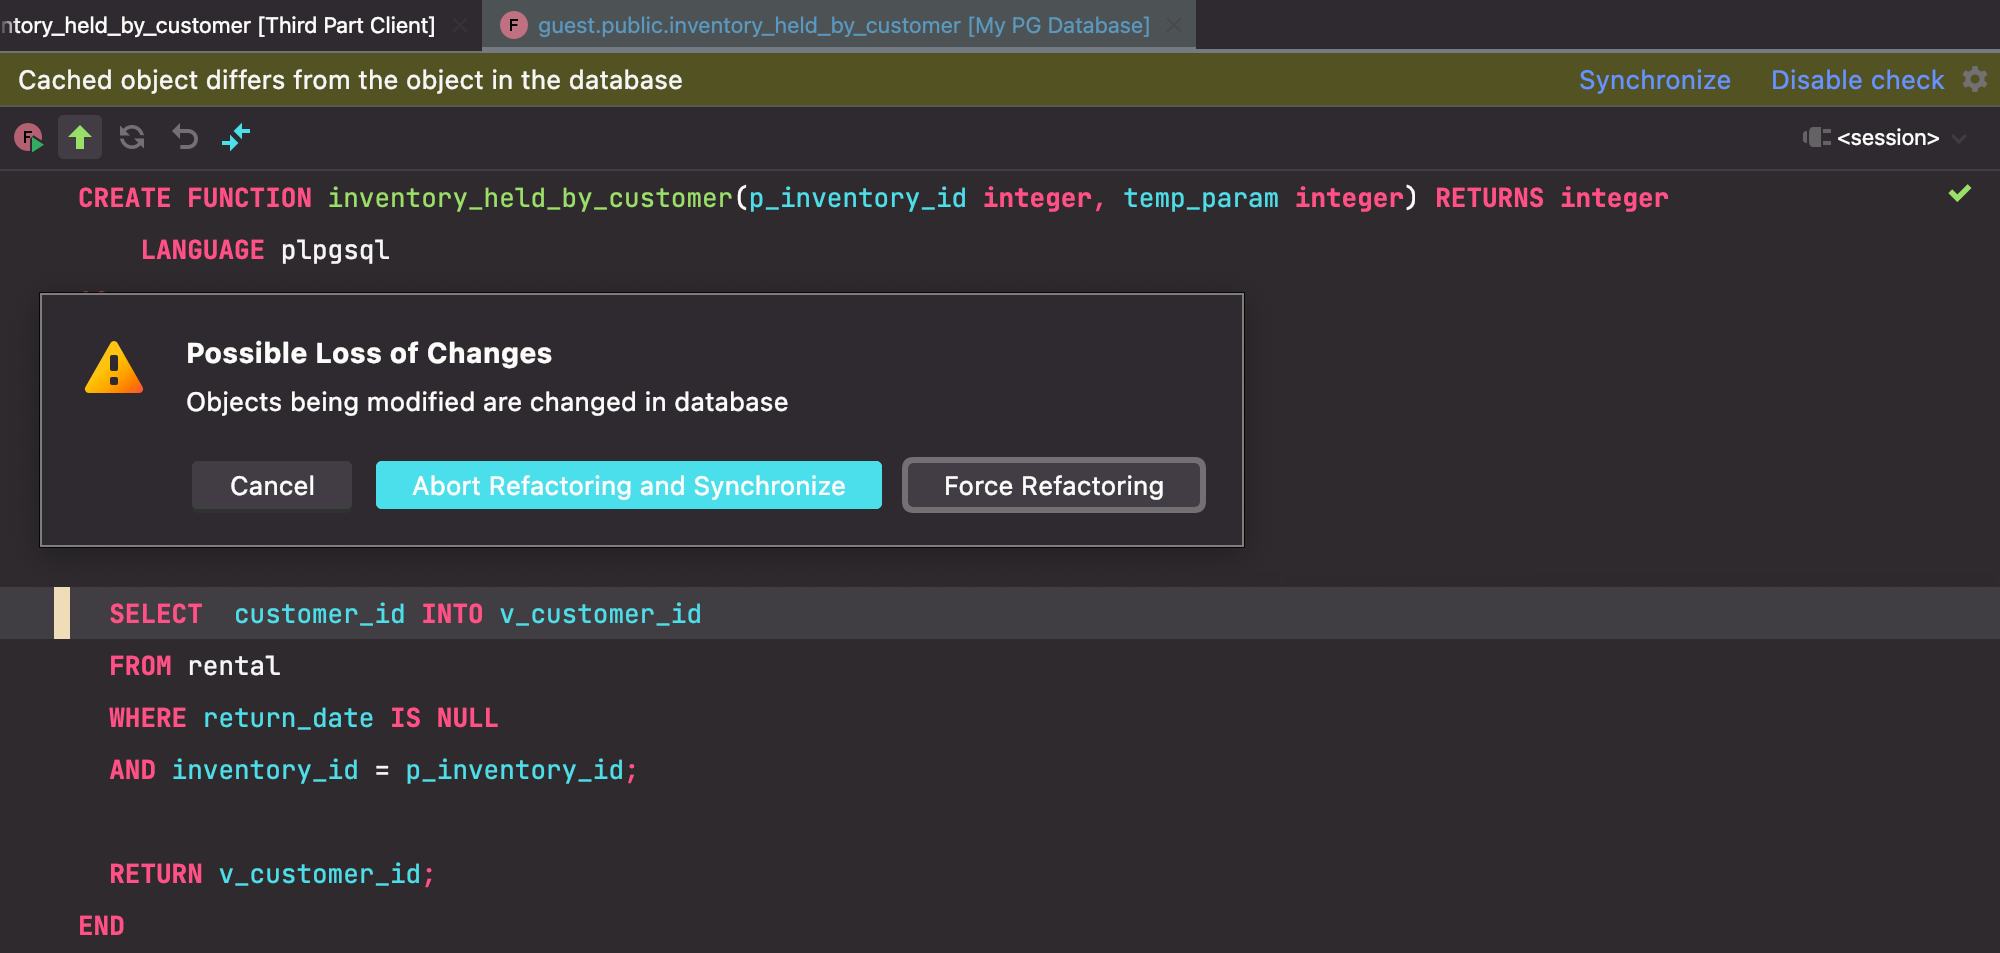Image resolution: width=2000 pixels, height=953 pixels.
Task: Click the session plug icon
Action: 1816,138
